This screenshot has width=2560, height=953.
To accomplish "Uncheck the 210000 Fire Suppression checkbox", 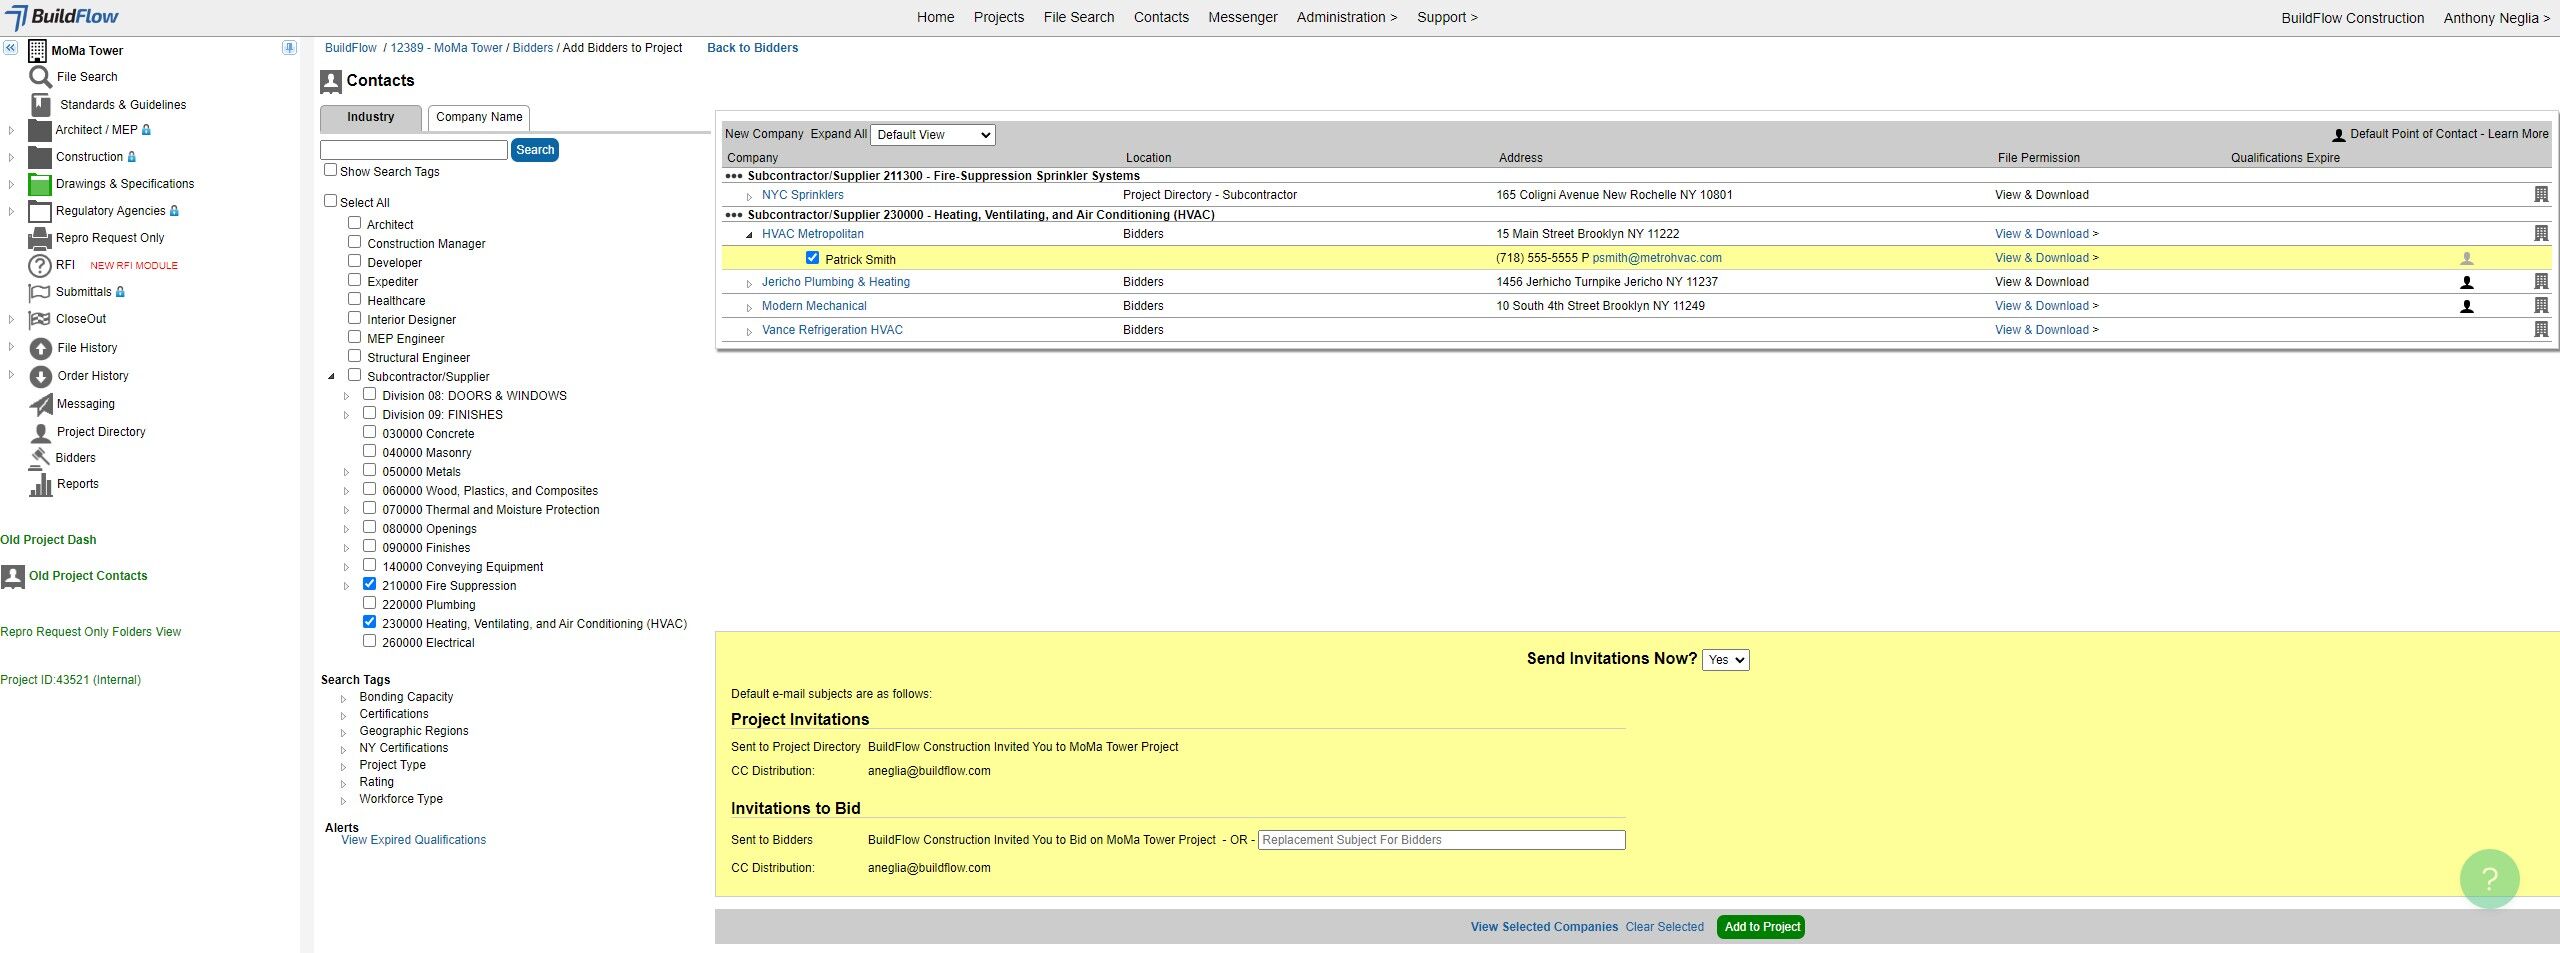I will 369,584.
